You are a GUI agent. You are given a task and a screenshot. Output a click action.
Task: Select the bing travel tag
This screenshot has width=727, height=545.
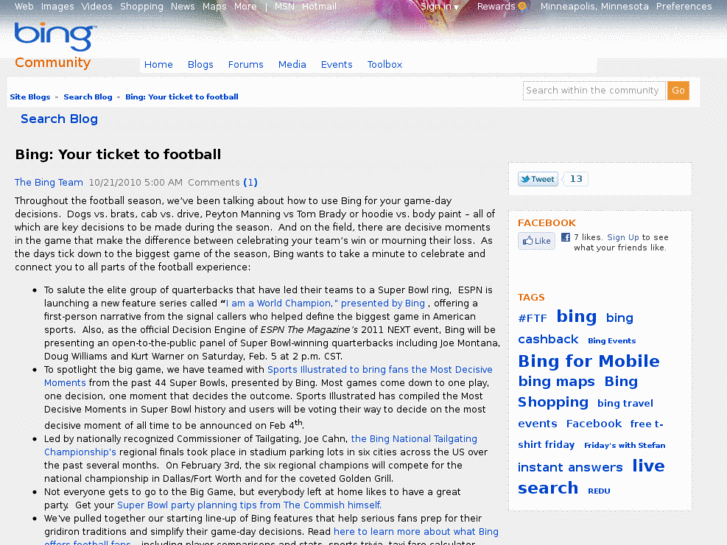coord(625,403)
